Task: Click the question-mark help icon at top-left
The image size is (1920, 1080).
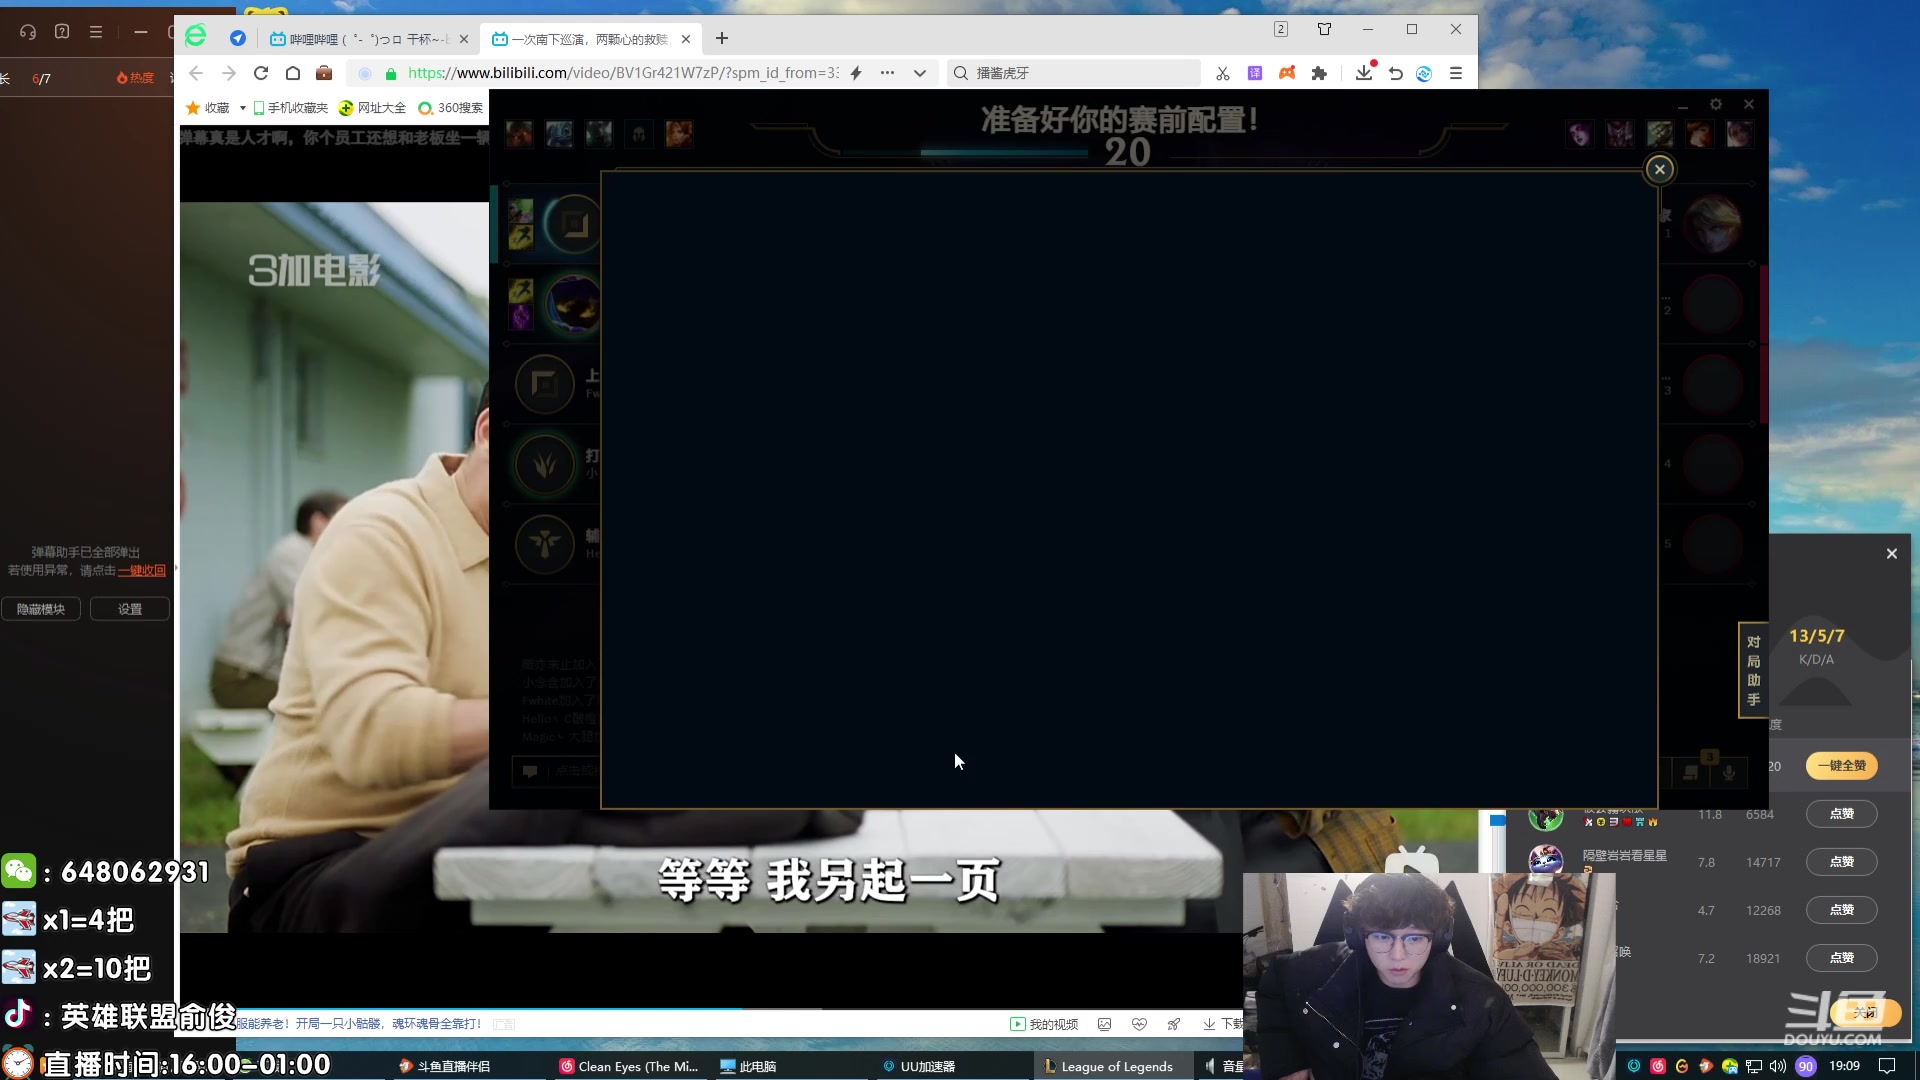Action: 62,32
